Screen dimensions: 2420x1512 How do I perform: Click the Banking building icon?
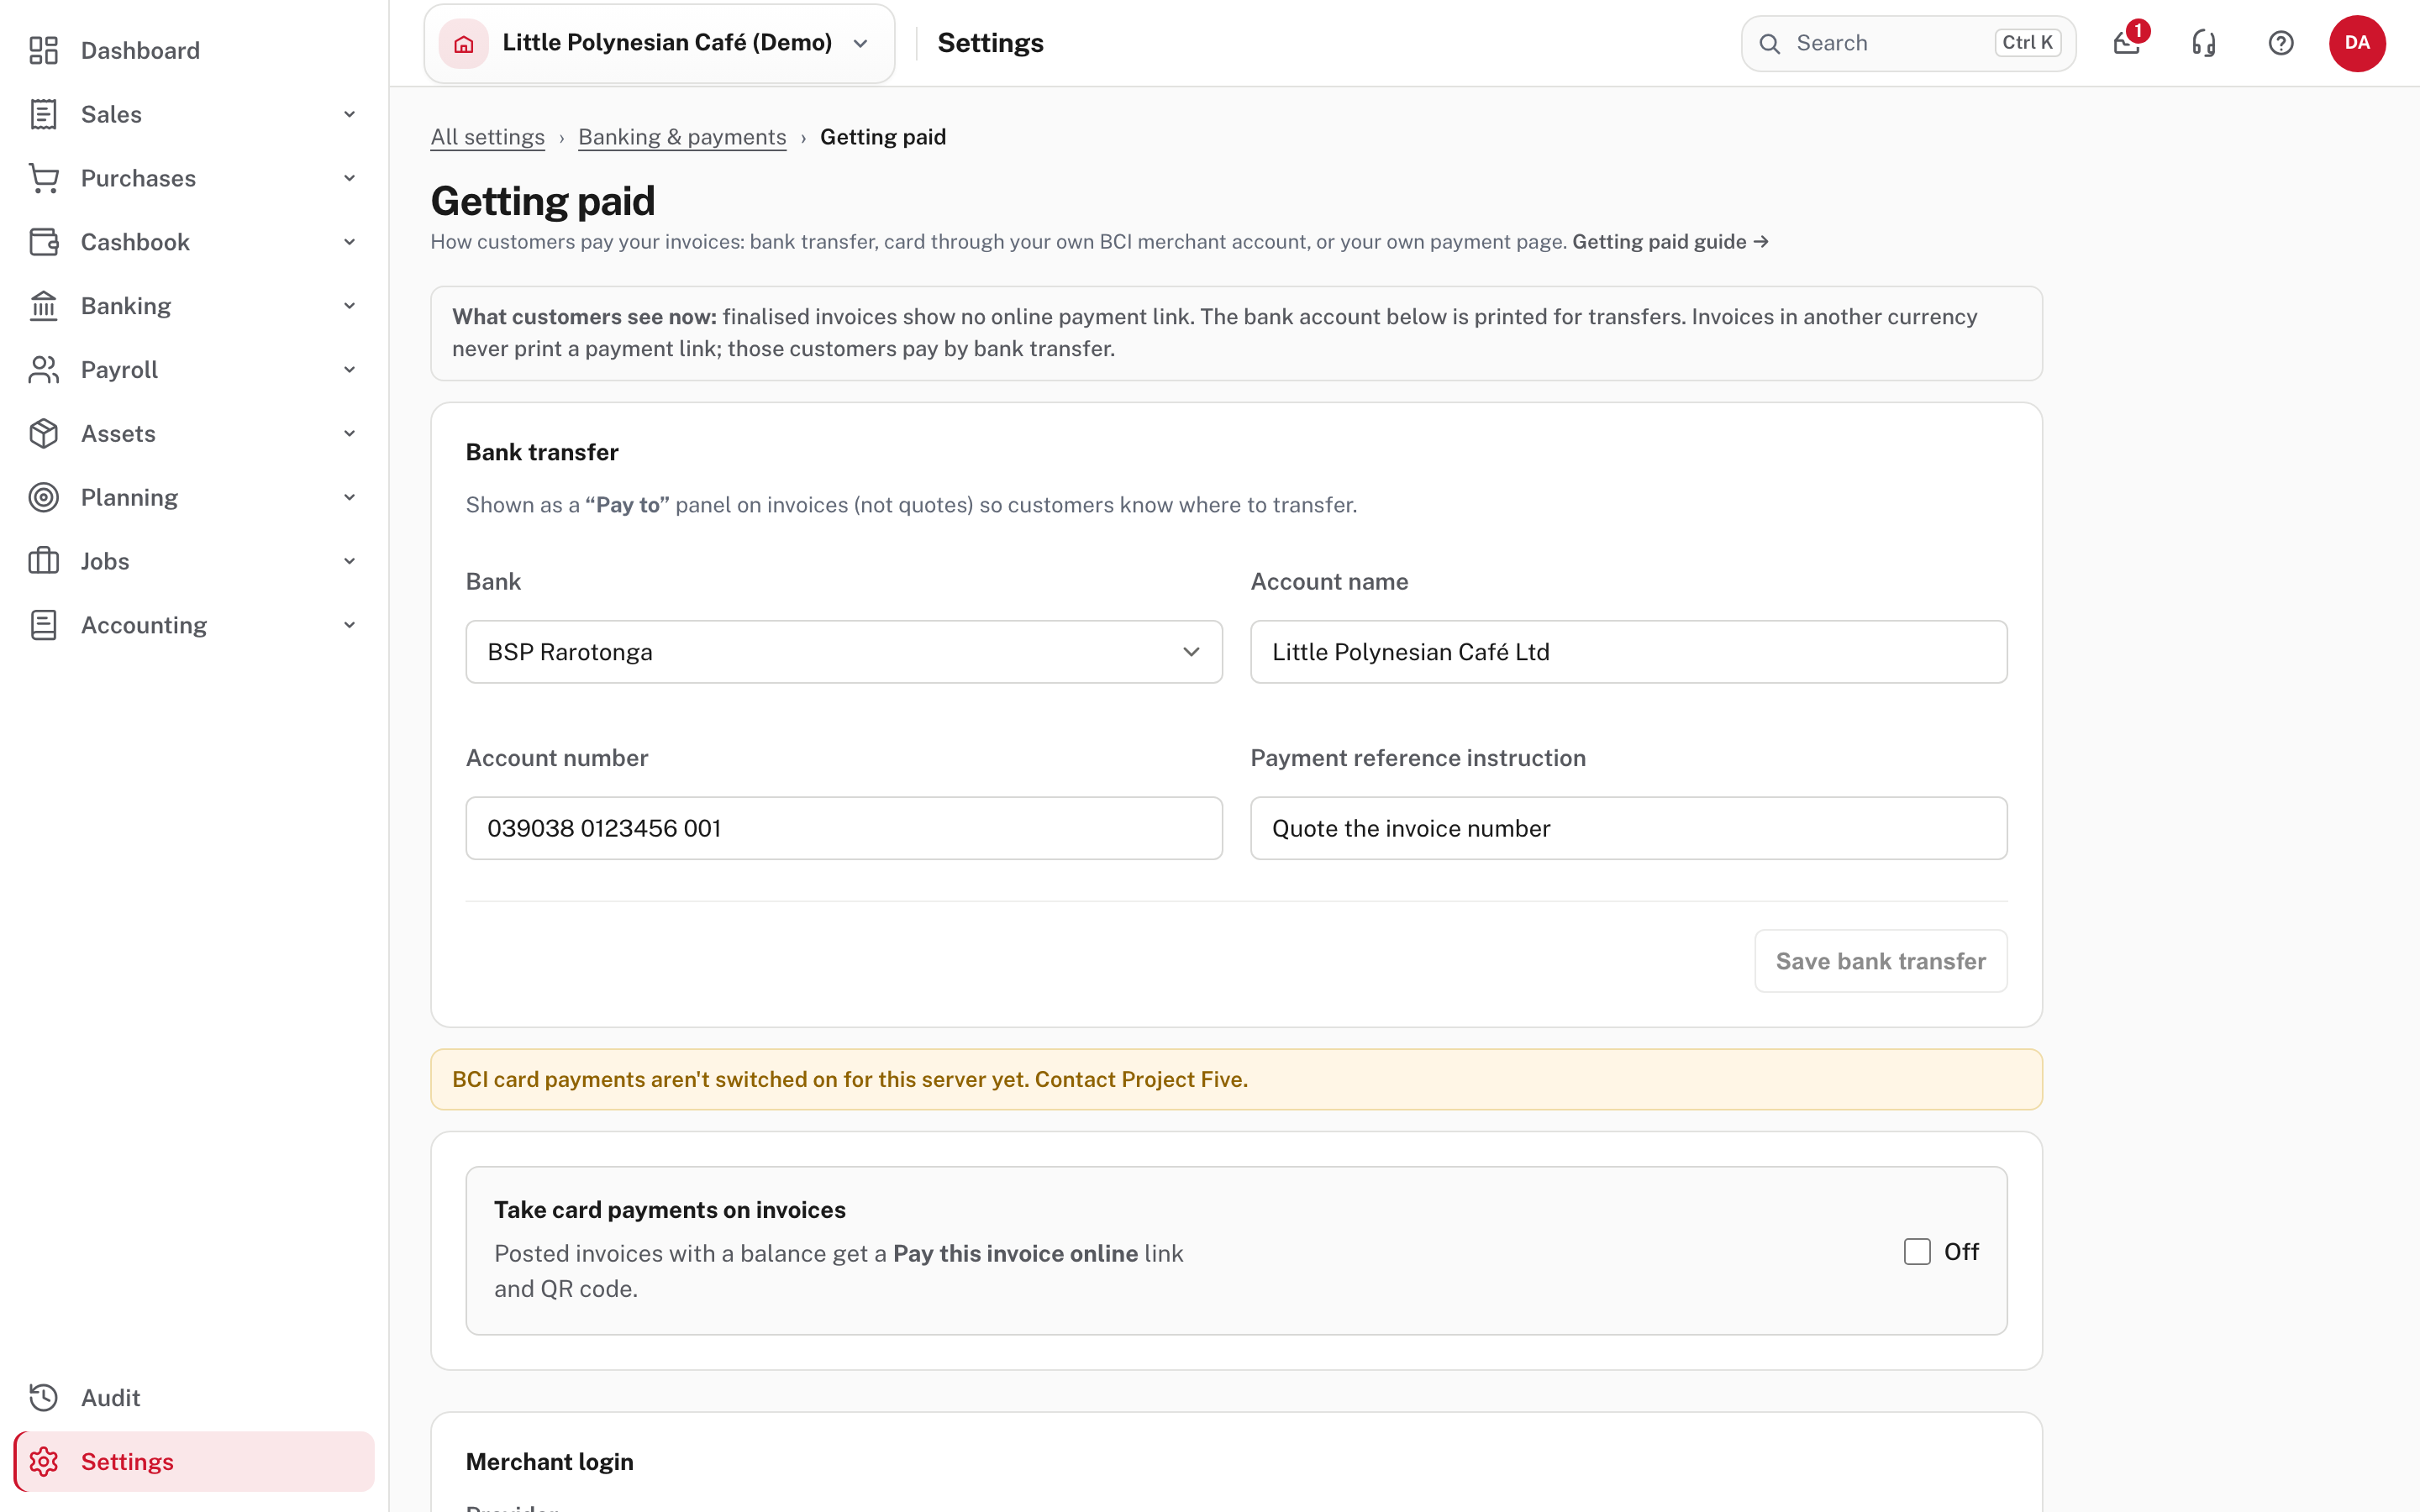pos(43,306)
